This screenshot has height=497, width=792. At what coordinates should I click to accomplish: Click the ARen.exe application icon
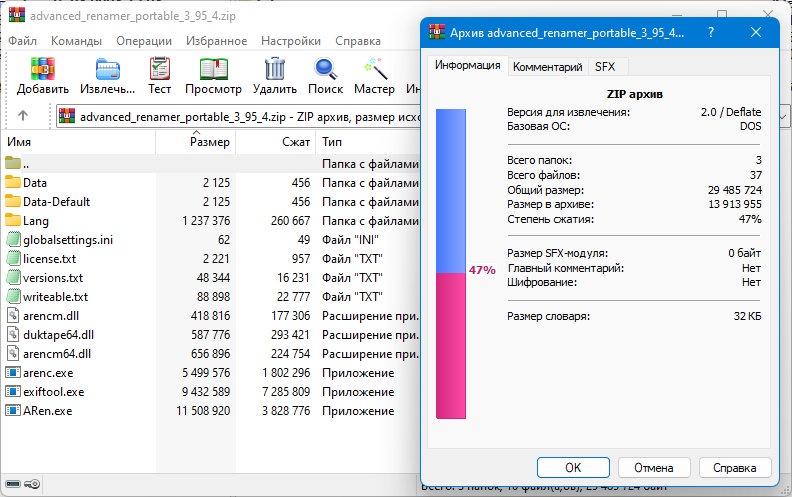tap(13, 411)
